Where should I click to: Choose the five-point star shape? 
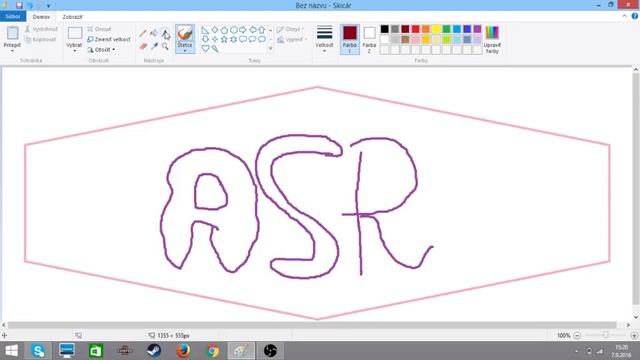point(224,40)
